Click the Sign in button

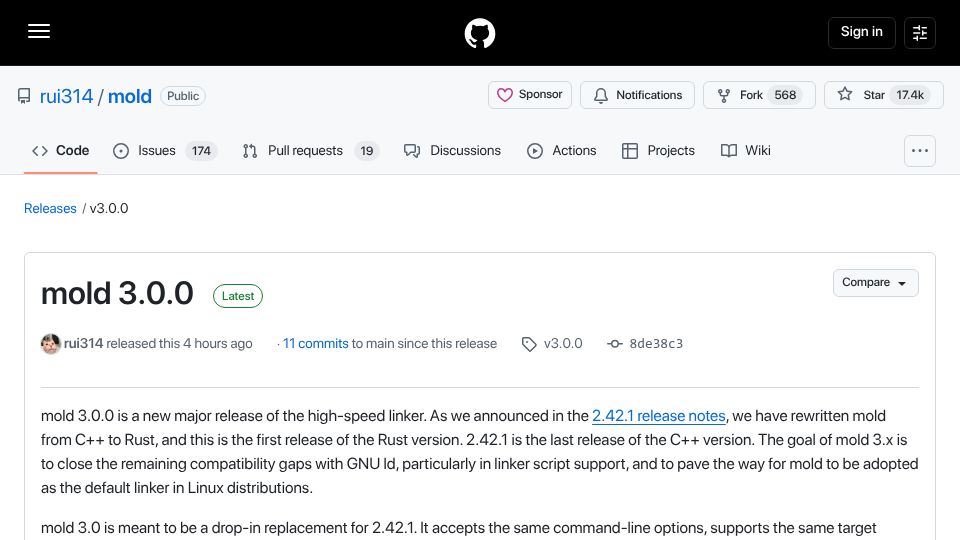tap(861, 32)
